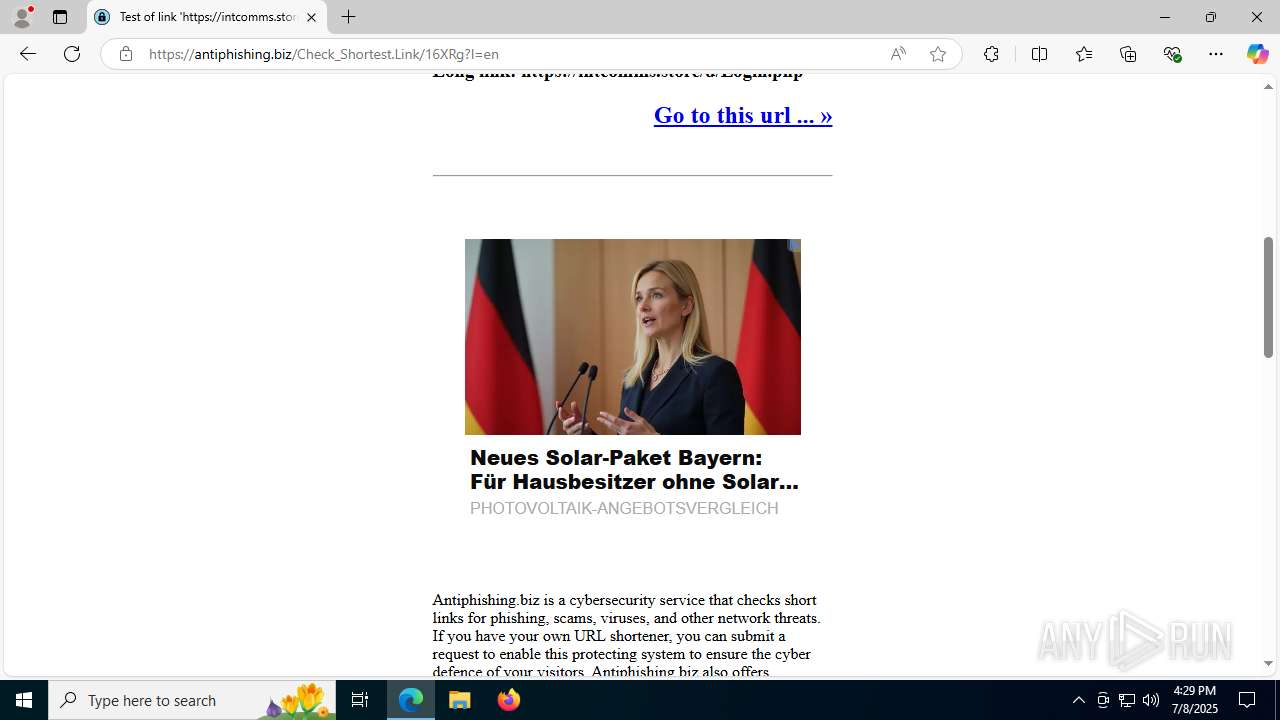This screenshot has width=1280, height=720.
Task: Open Read aloud in address bar
Action: (x=898, y=54)
